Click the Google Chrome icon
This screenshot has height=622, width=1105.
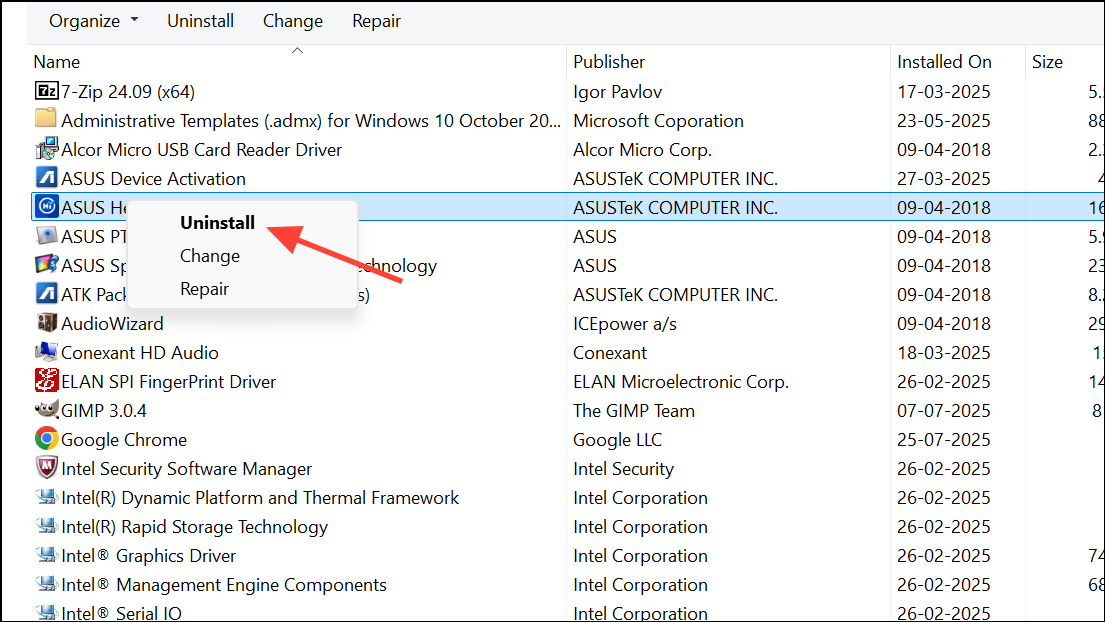pyautogui.click(x=46, y=439)
